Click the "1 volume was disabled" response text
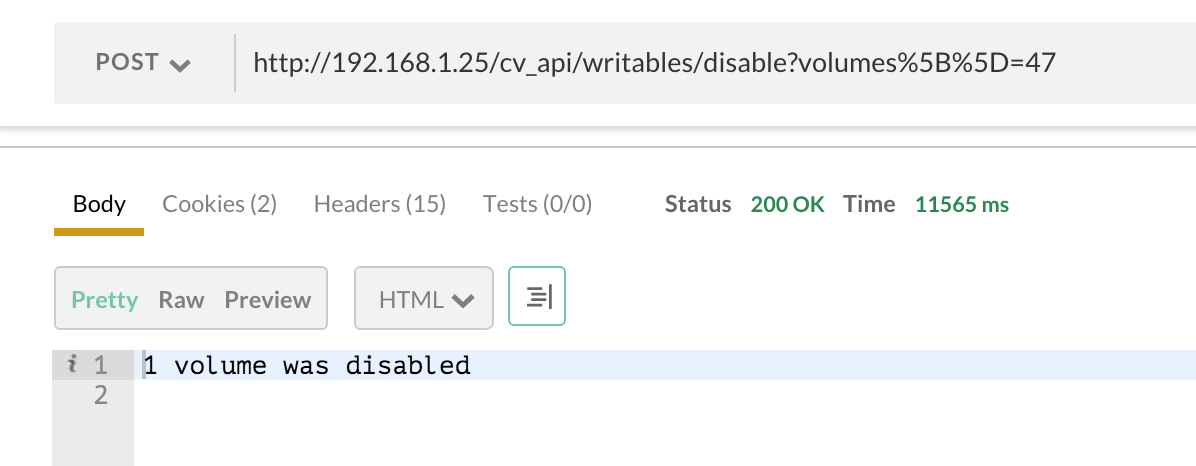 tap(307, 366)
